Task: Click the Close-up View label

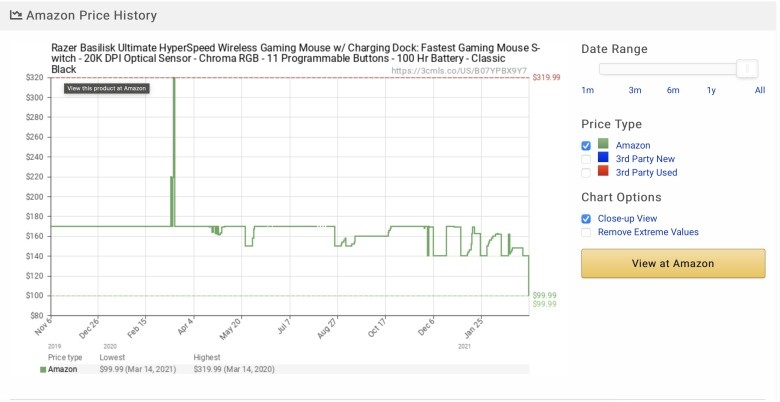Action: click(627, 218)
